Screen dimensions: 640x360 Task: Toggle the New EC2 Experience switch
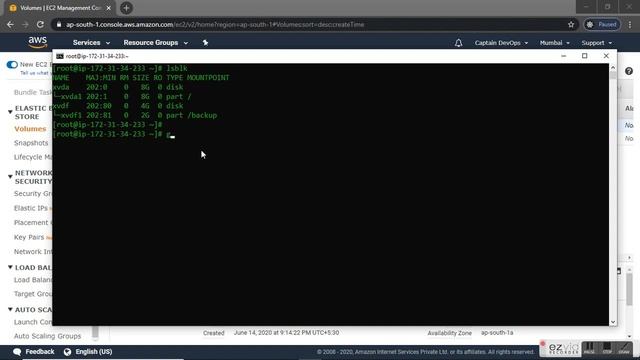click(12, 64)
